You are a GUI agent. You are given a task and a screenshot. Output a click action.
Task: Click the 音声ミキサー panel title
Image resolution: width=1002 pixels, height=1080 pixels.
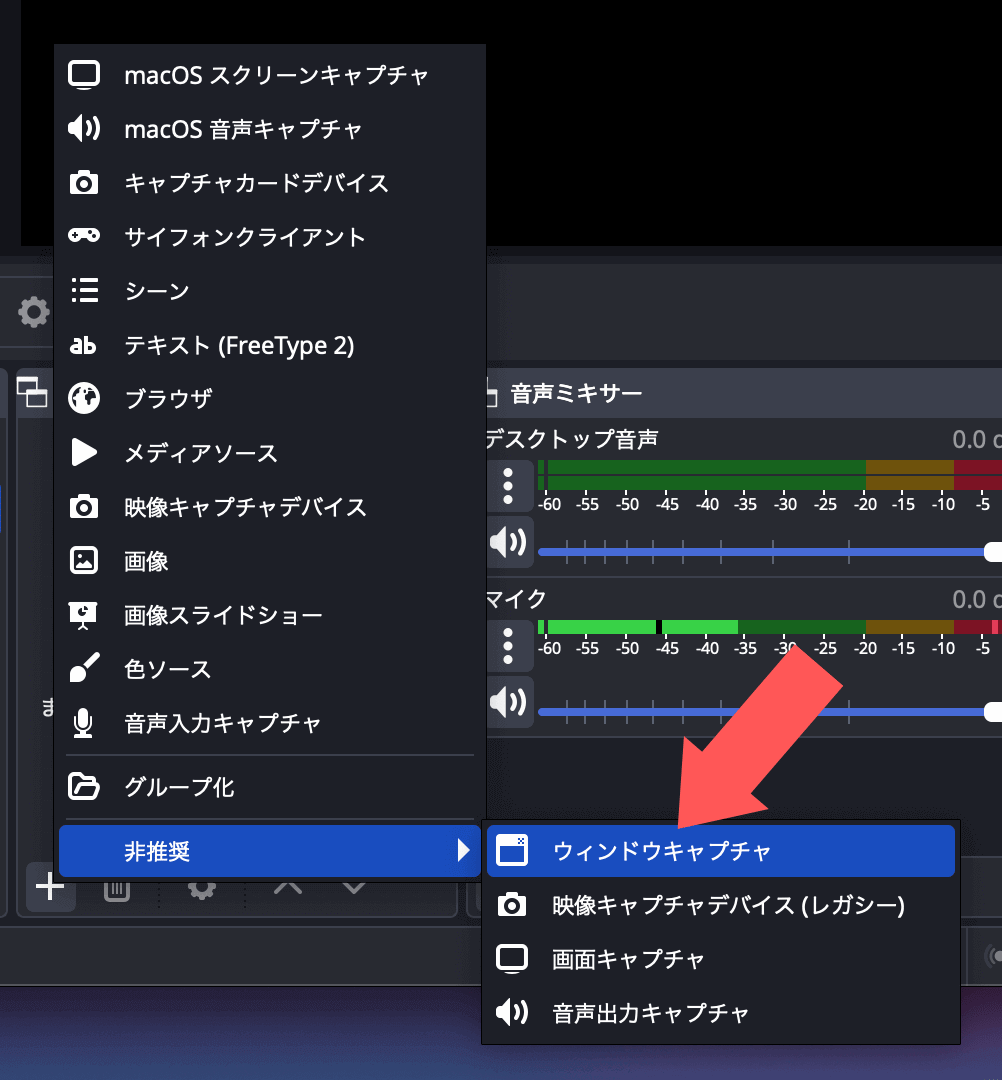pos(576,393)
